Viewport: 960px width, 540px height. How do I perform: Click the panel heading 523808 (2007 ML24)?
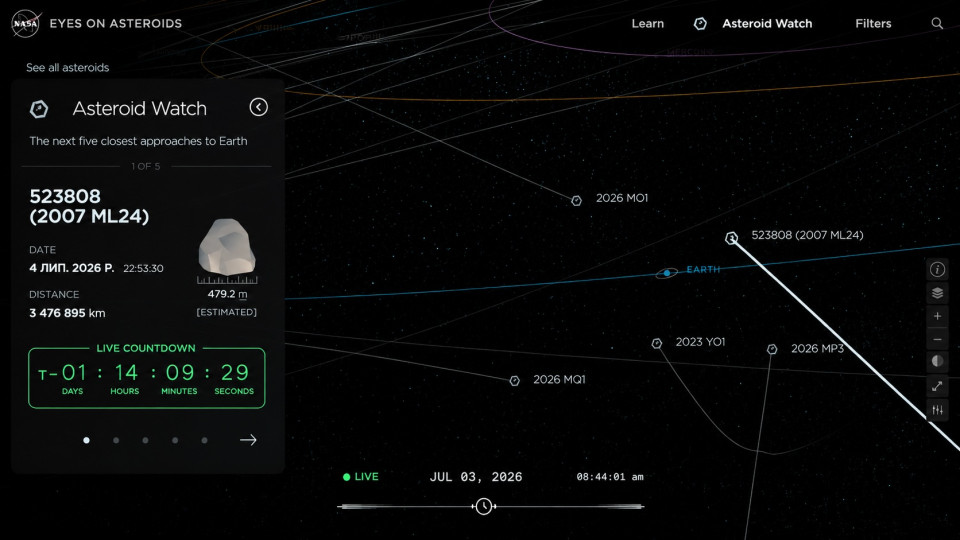(89, 206)
